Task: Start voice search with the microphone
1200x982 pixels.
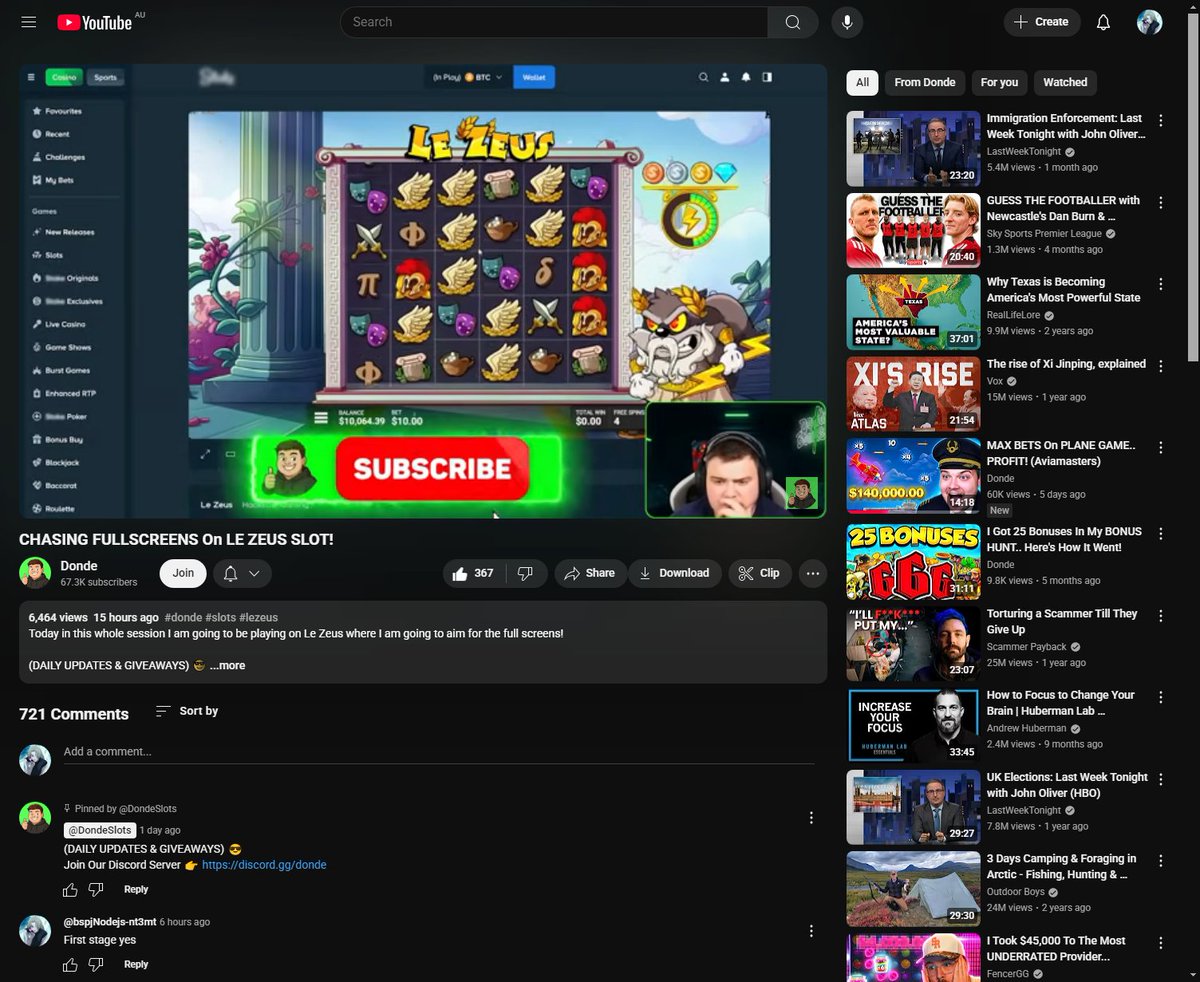Action: pyautogui.click(x=847, y=22)
